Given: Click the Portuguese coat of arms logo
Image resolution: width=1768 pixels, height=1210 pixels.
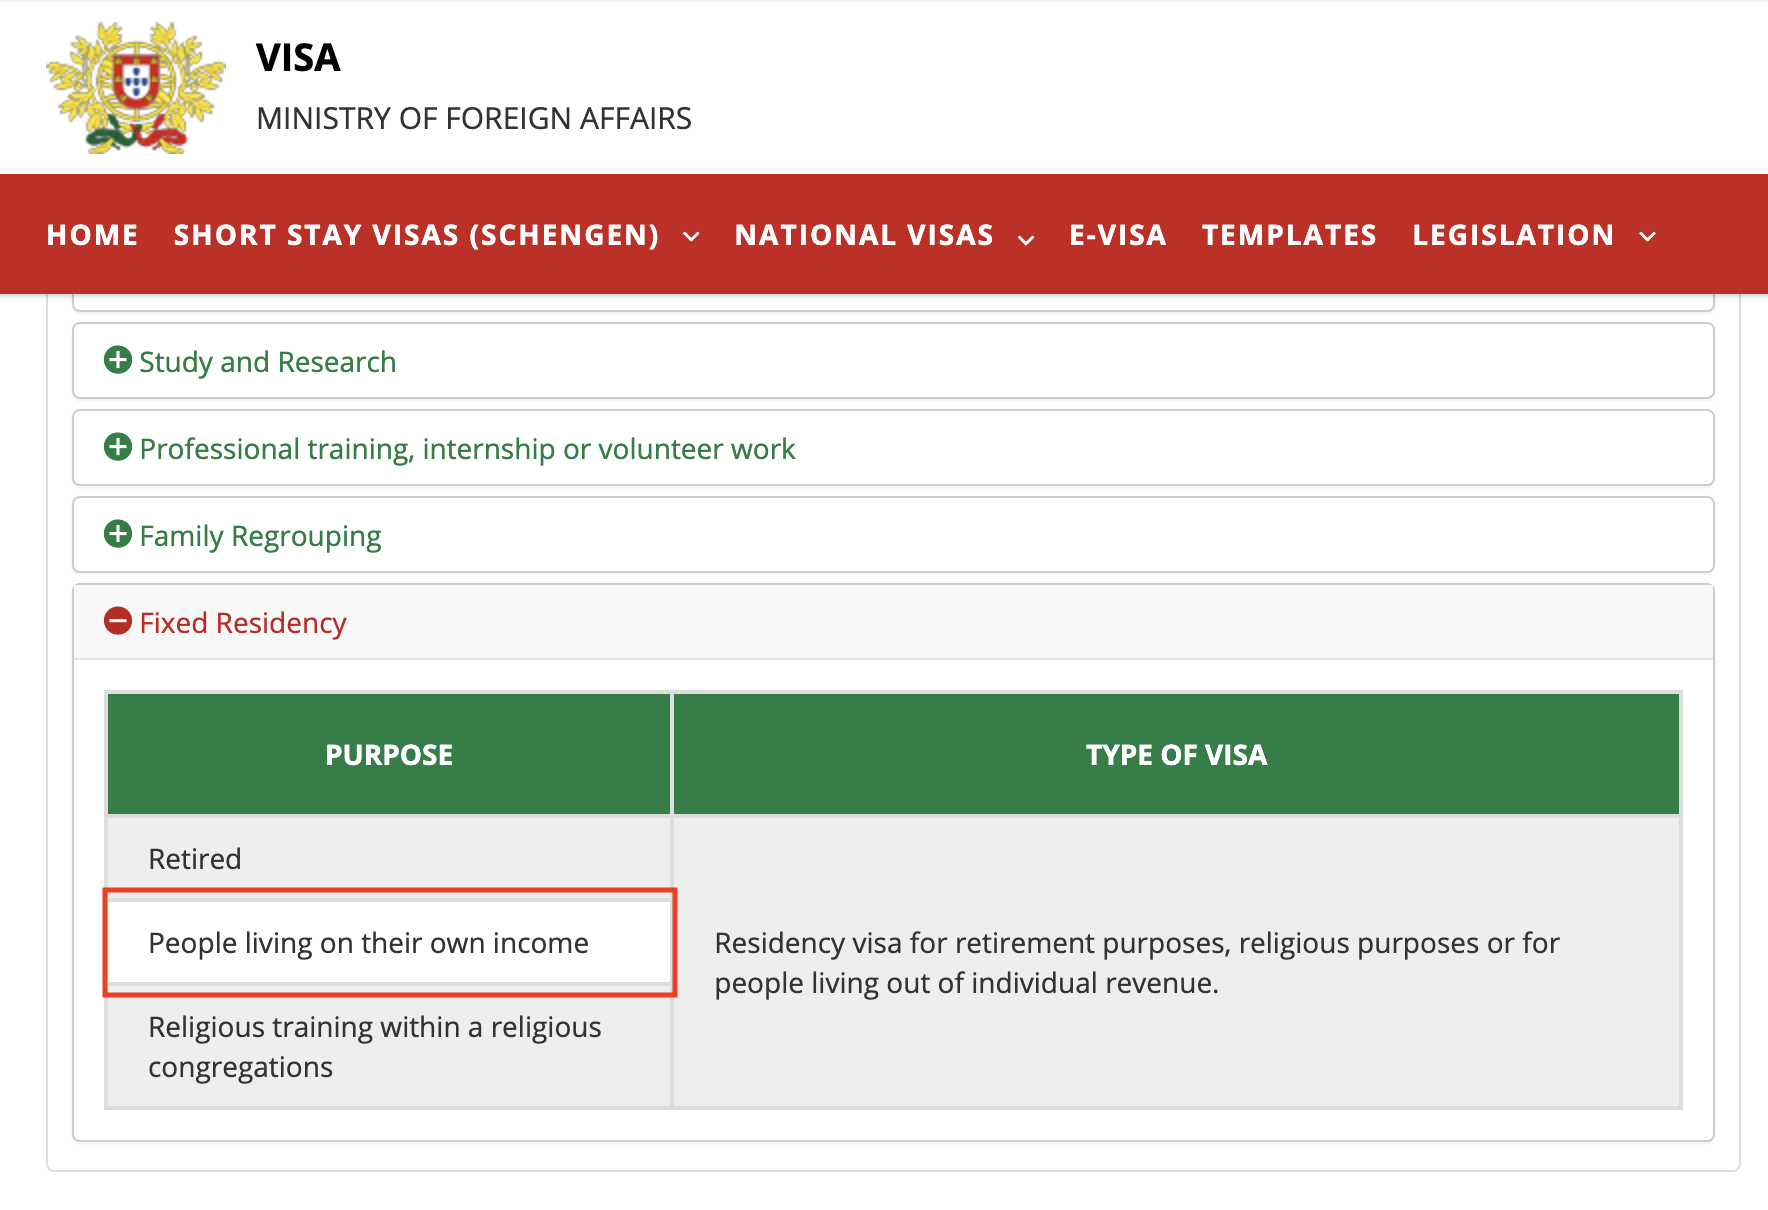Looking at the screenshot, I should pos(136,88).
